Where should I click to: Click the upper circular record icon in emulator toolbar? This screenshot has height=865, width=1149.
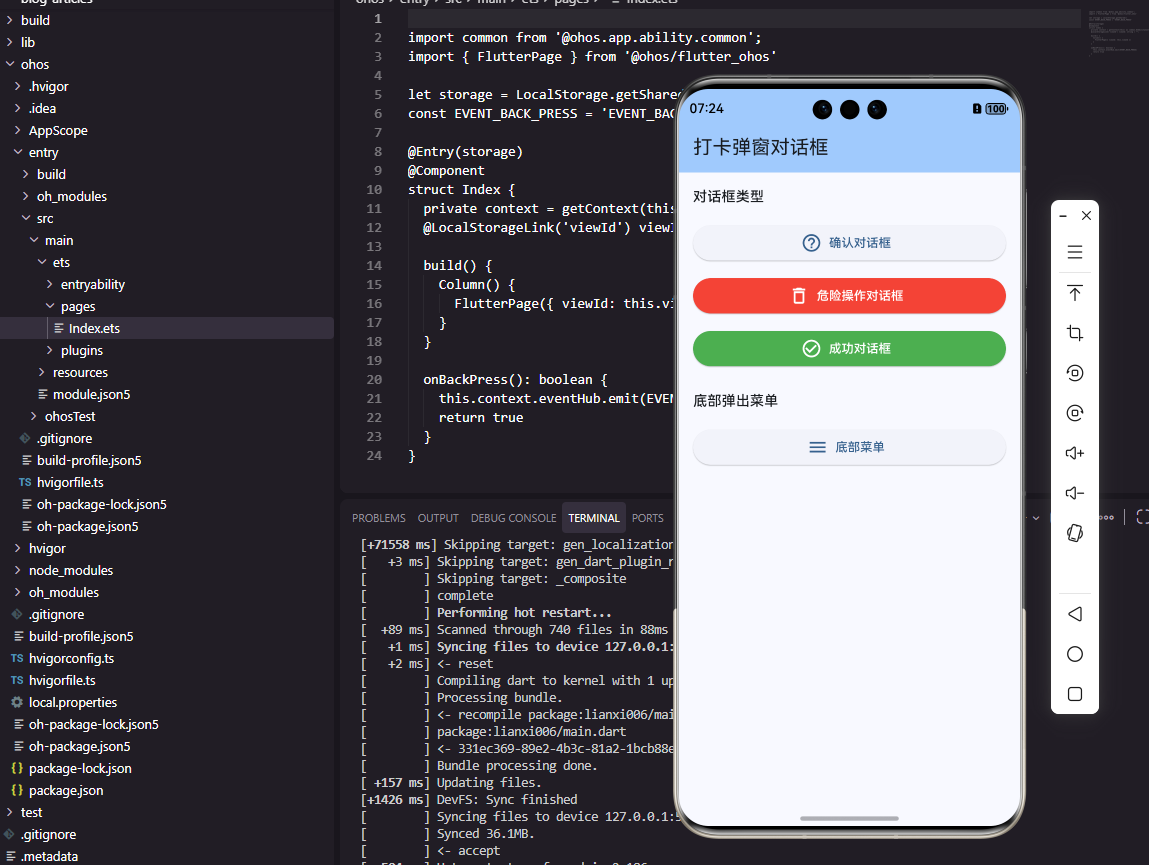tap(1074, 373)
